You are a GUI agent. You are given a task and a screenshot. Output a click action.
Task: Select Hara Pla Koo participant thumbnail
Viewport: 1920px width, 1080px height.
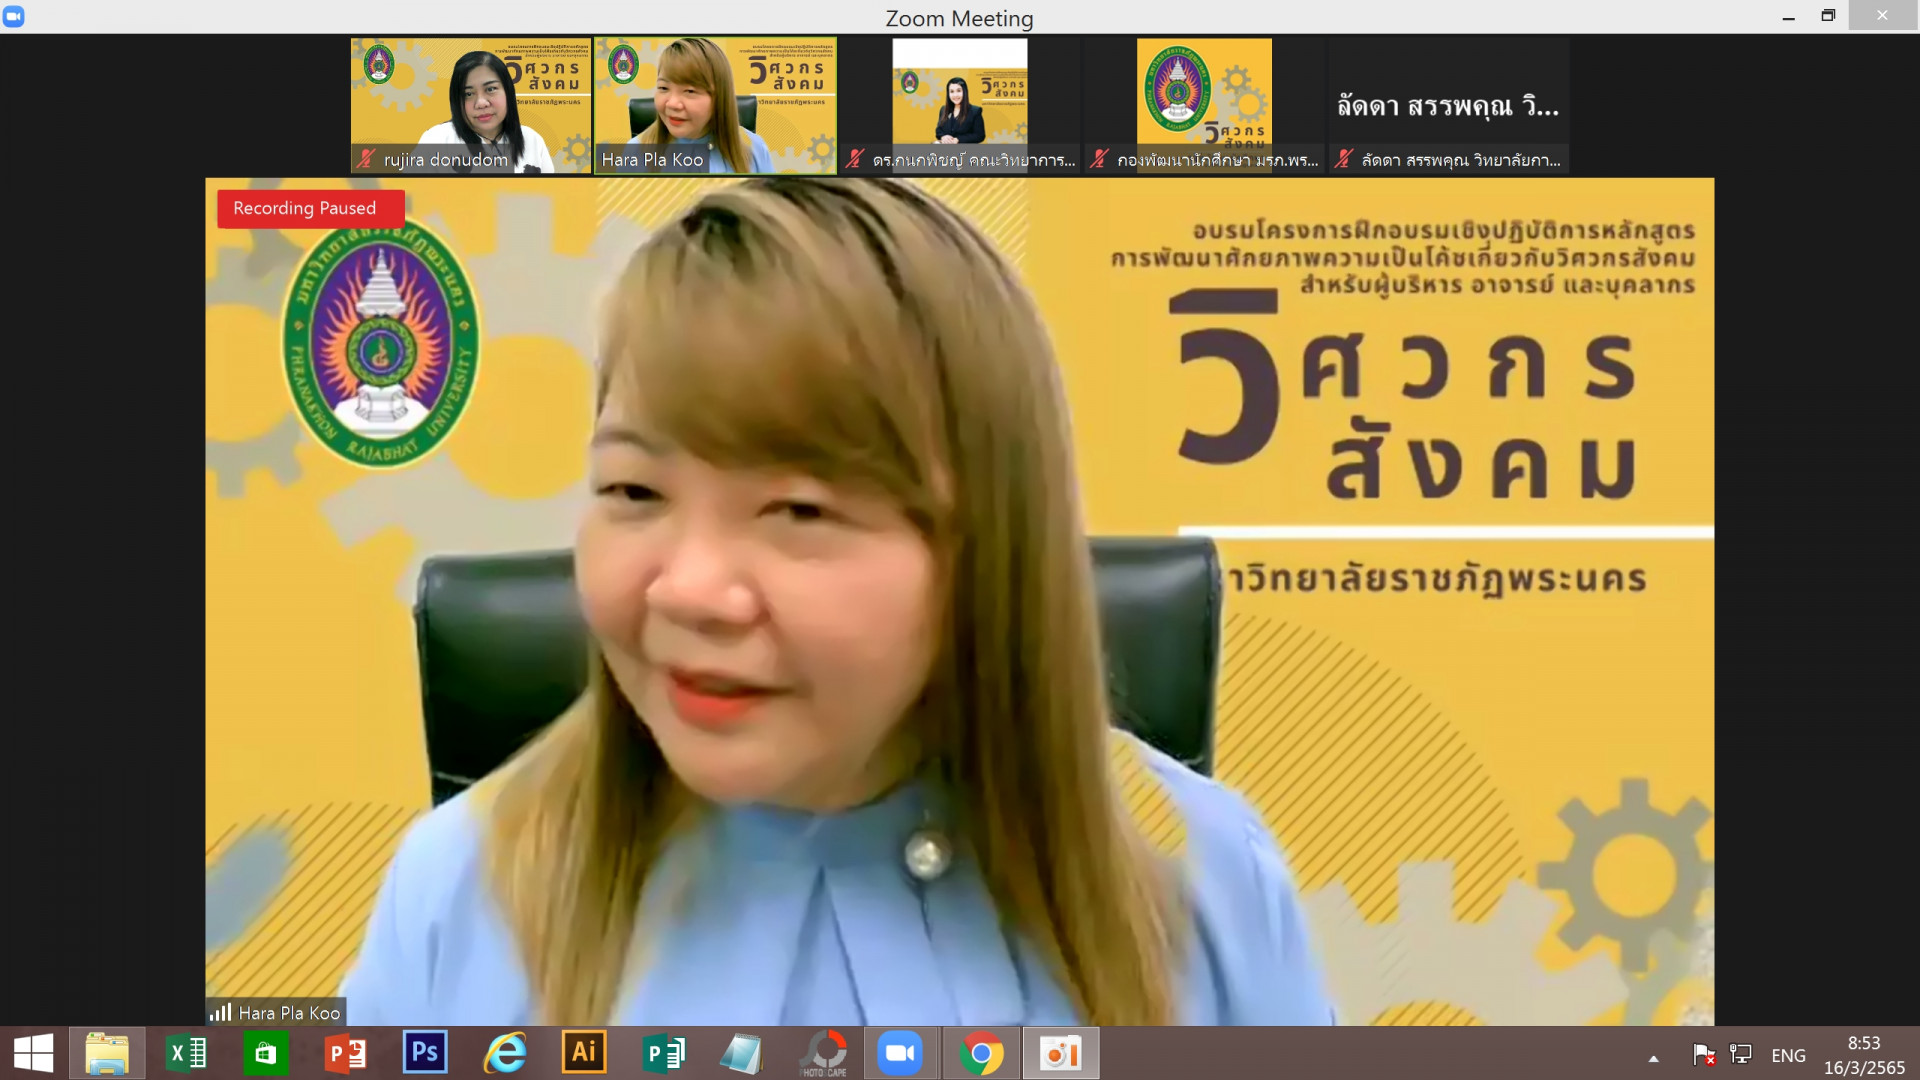point(715,105)
